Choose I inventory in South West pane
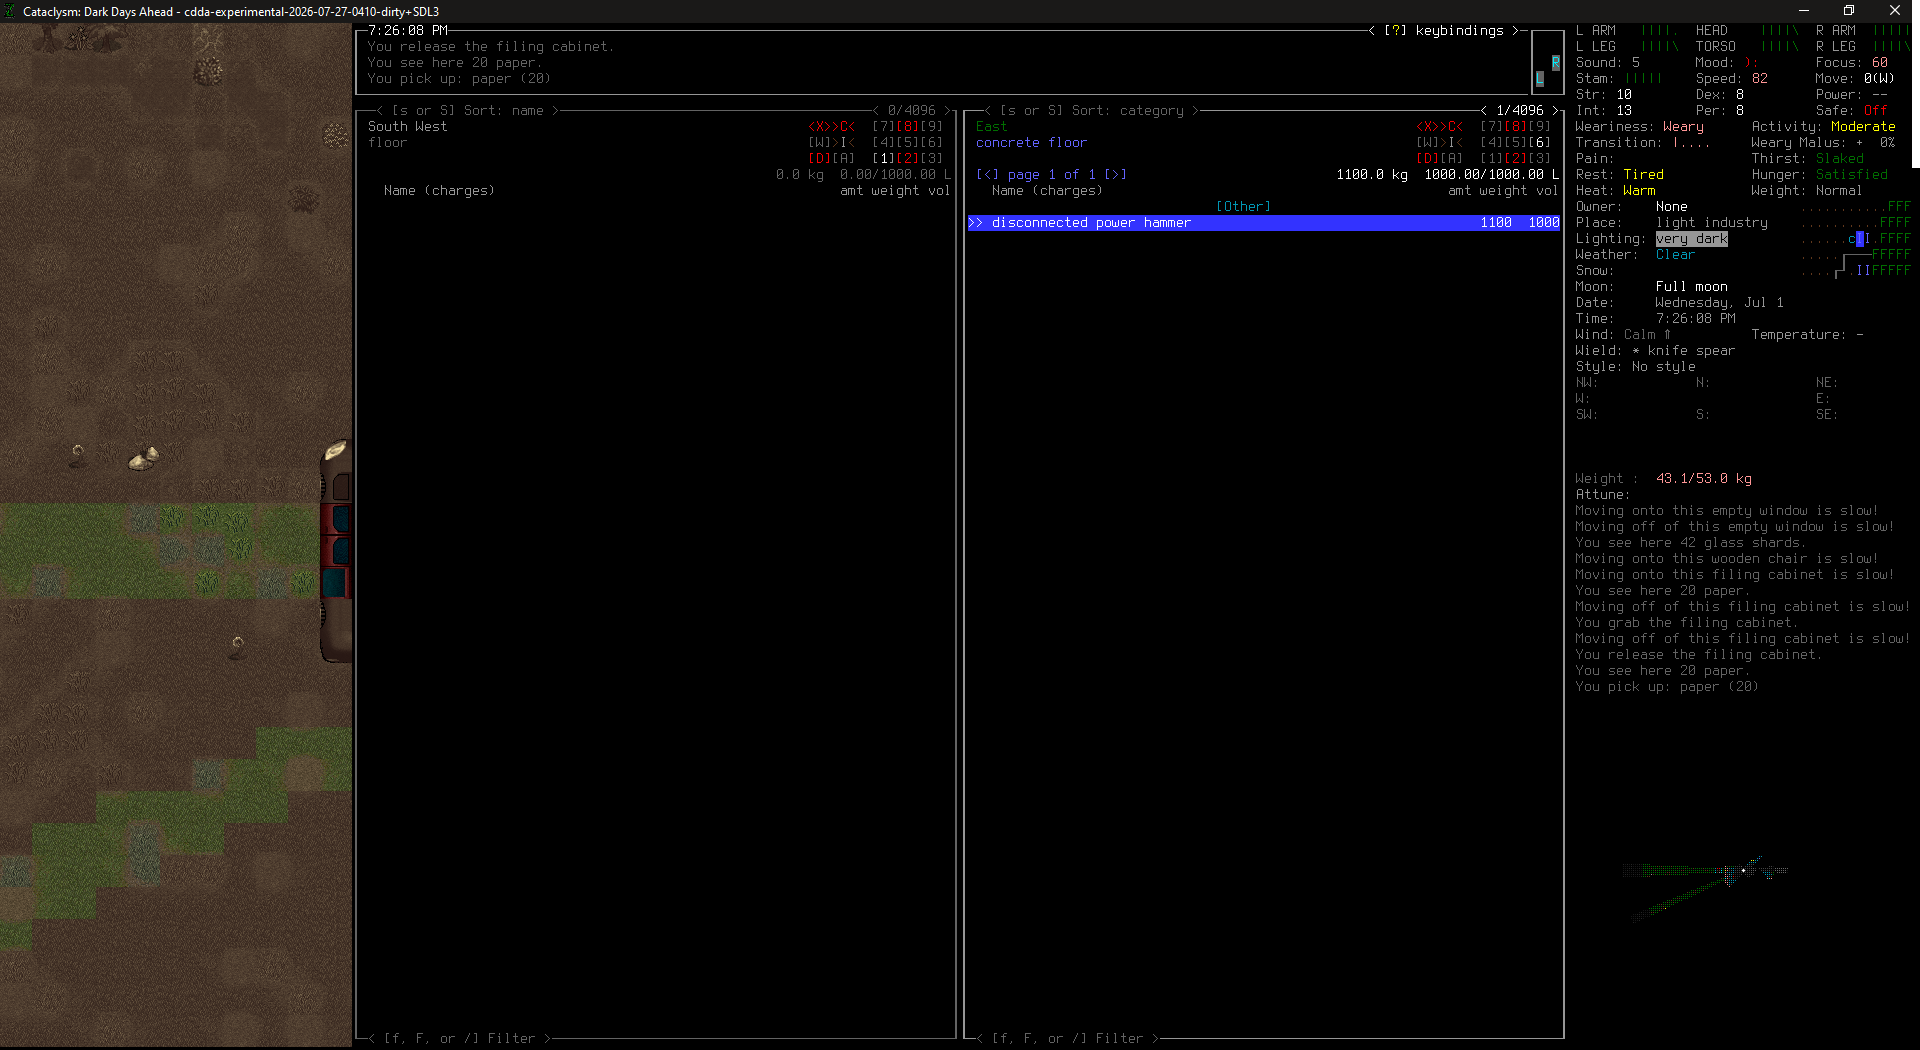This screenshot has width=1920, height=1050. point(843,143)
